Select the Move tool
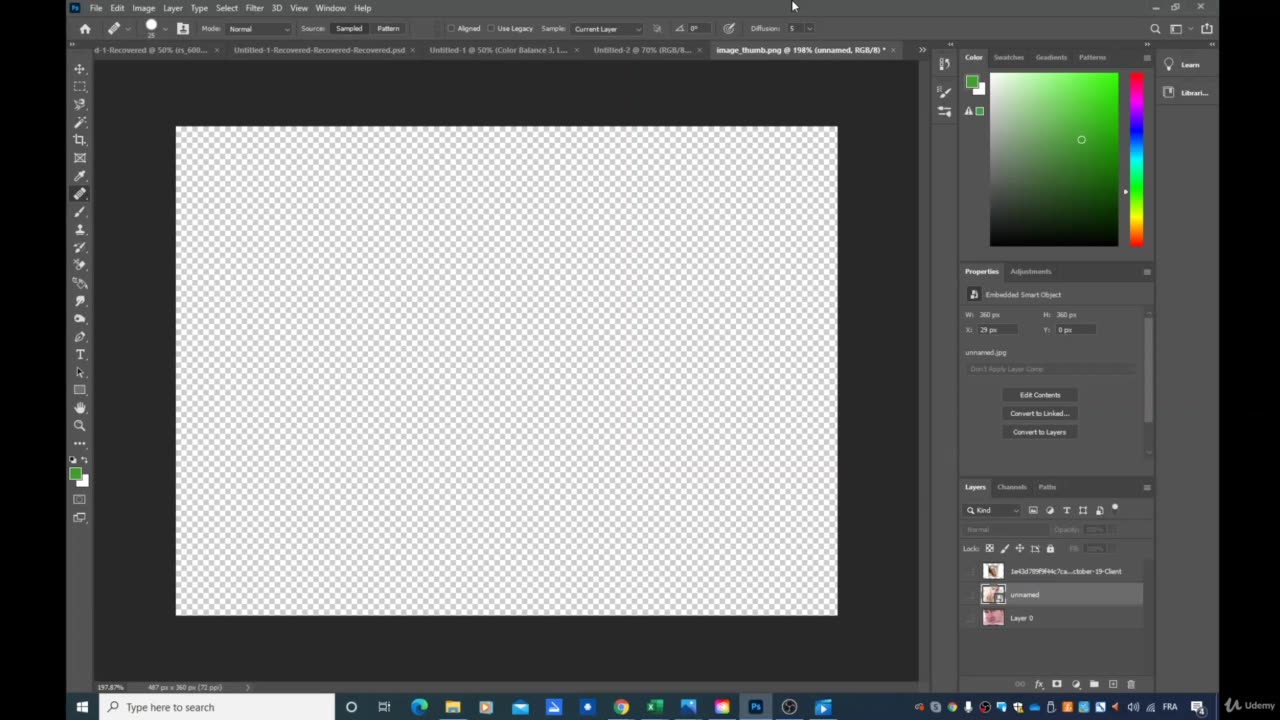This screenshot has width=1280, height=720. pos(80,69)
